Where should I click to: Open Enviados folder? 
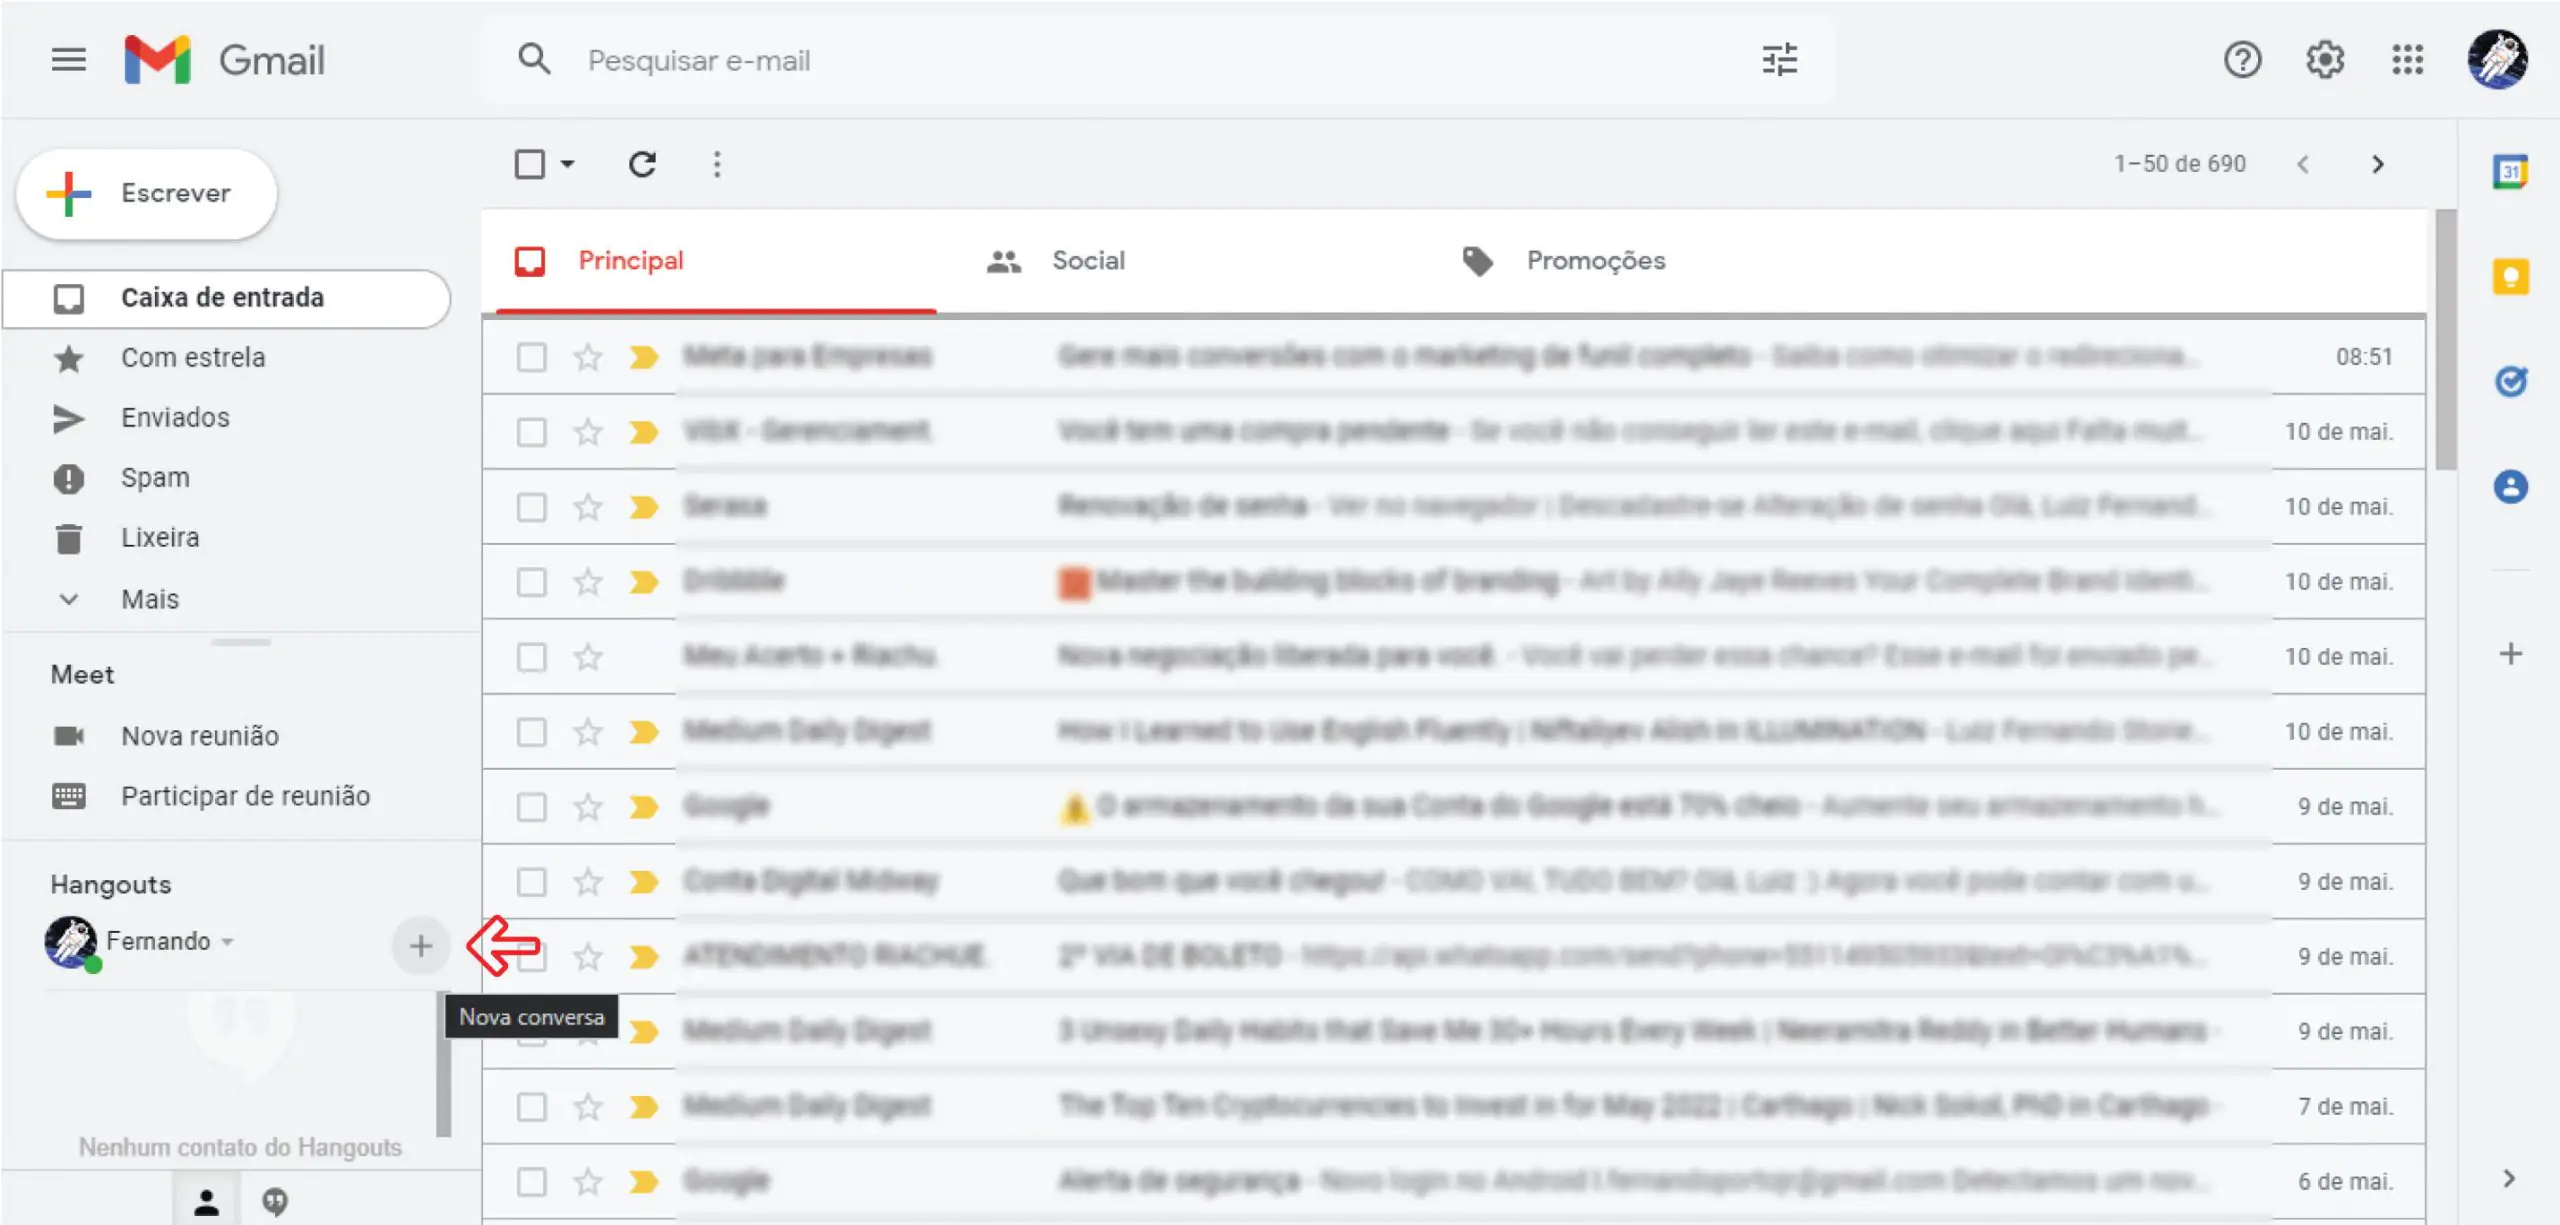click(x=226, y=418)
